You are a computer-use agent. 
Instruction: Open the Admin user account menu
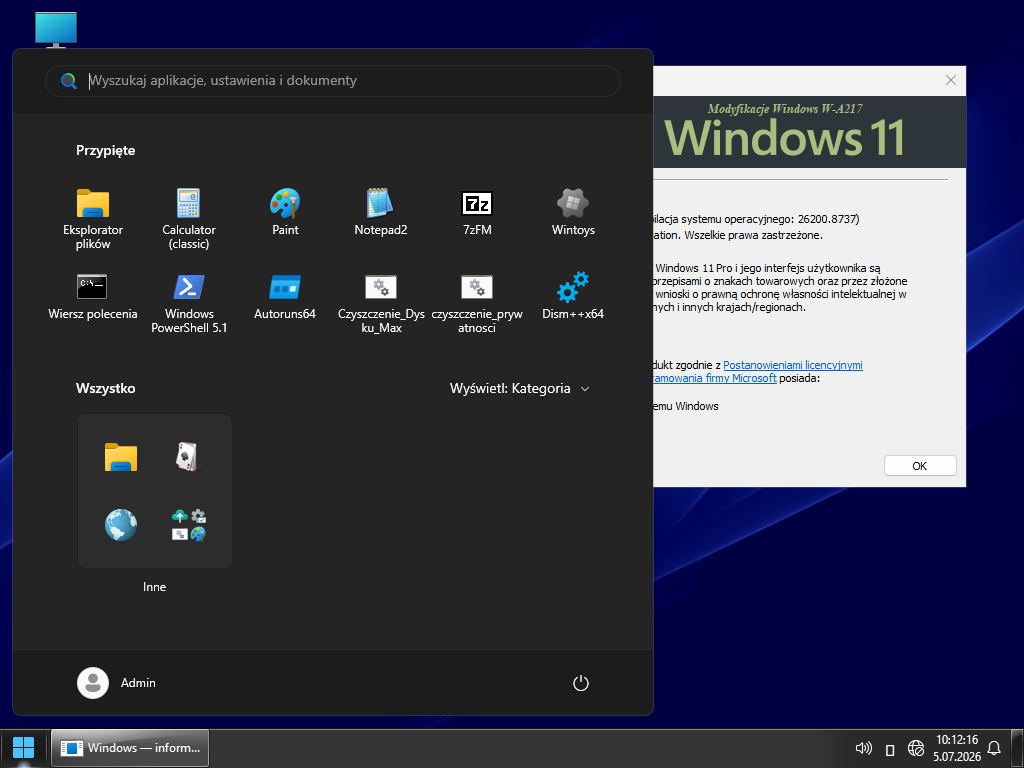coord(116,683)
